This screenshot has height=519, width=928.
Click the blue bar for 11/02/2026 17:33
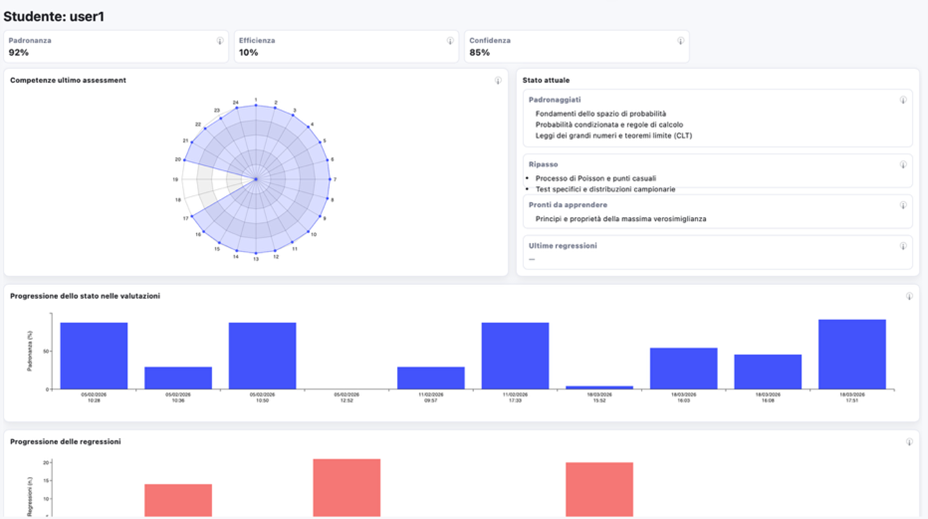[x=515, y=356]
